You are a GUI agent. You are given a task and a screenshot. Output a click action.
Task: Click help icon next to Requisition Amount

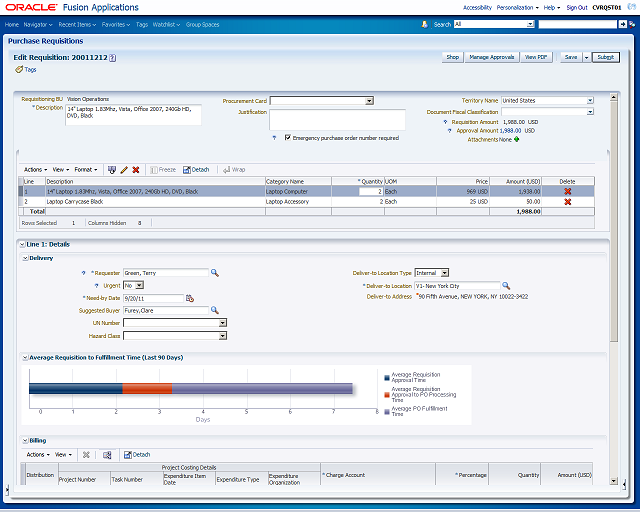click(x=445, y=122)
